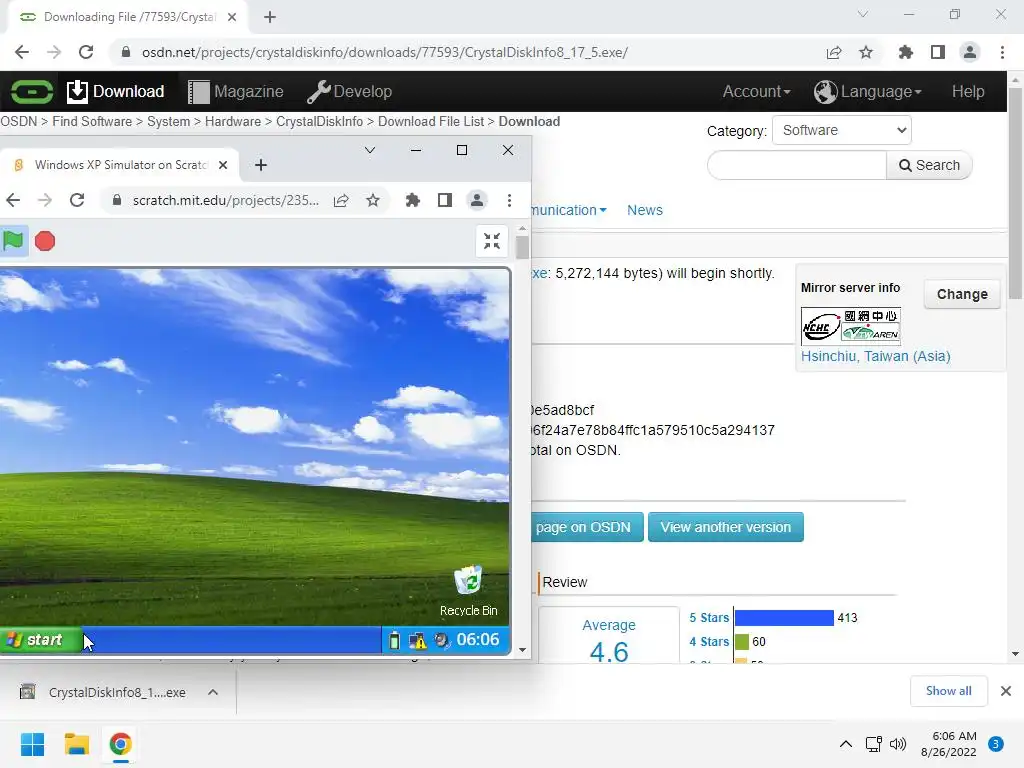This screenshot has width=1024, height=768.
Task: Bookmark the OSDN page with star
Action: (x=866, y=52)
